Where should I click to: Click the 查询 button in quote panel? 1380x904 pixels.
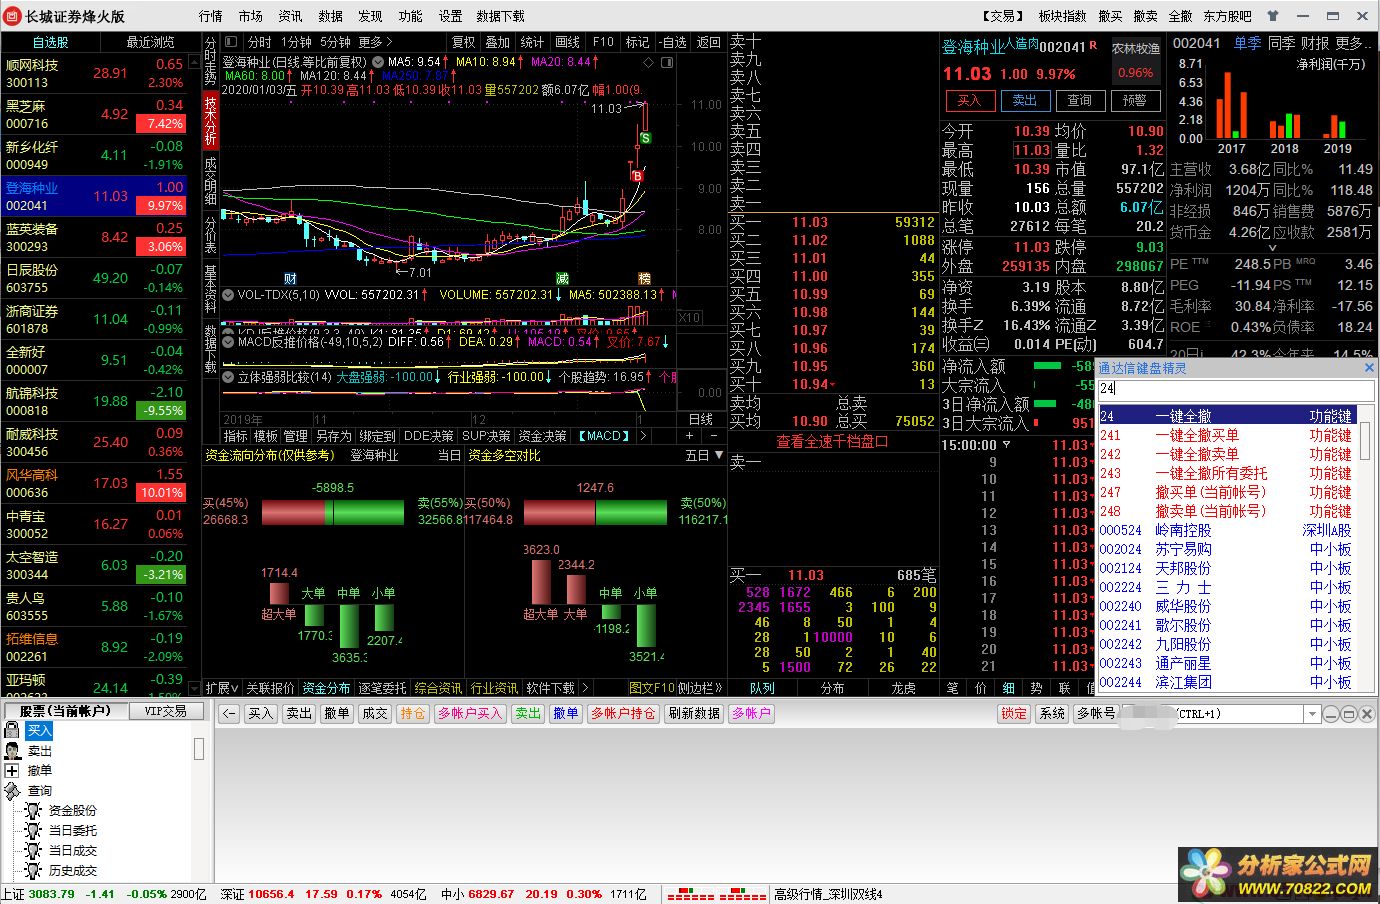[1080, 100]
